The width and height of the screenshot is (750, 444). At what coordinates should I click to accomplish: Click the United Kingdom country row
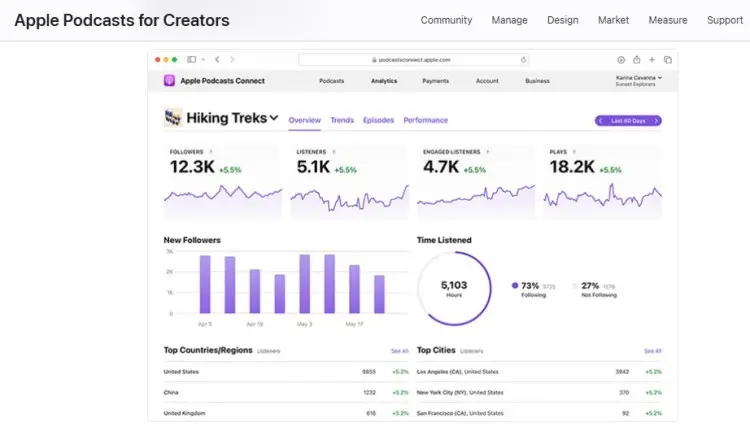286,413
